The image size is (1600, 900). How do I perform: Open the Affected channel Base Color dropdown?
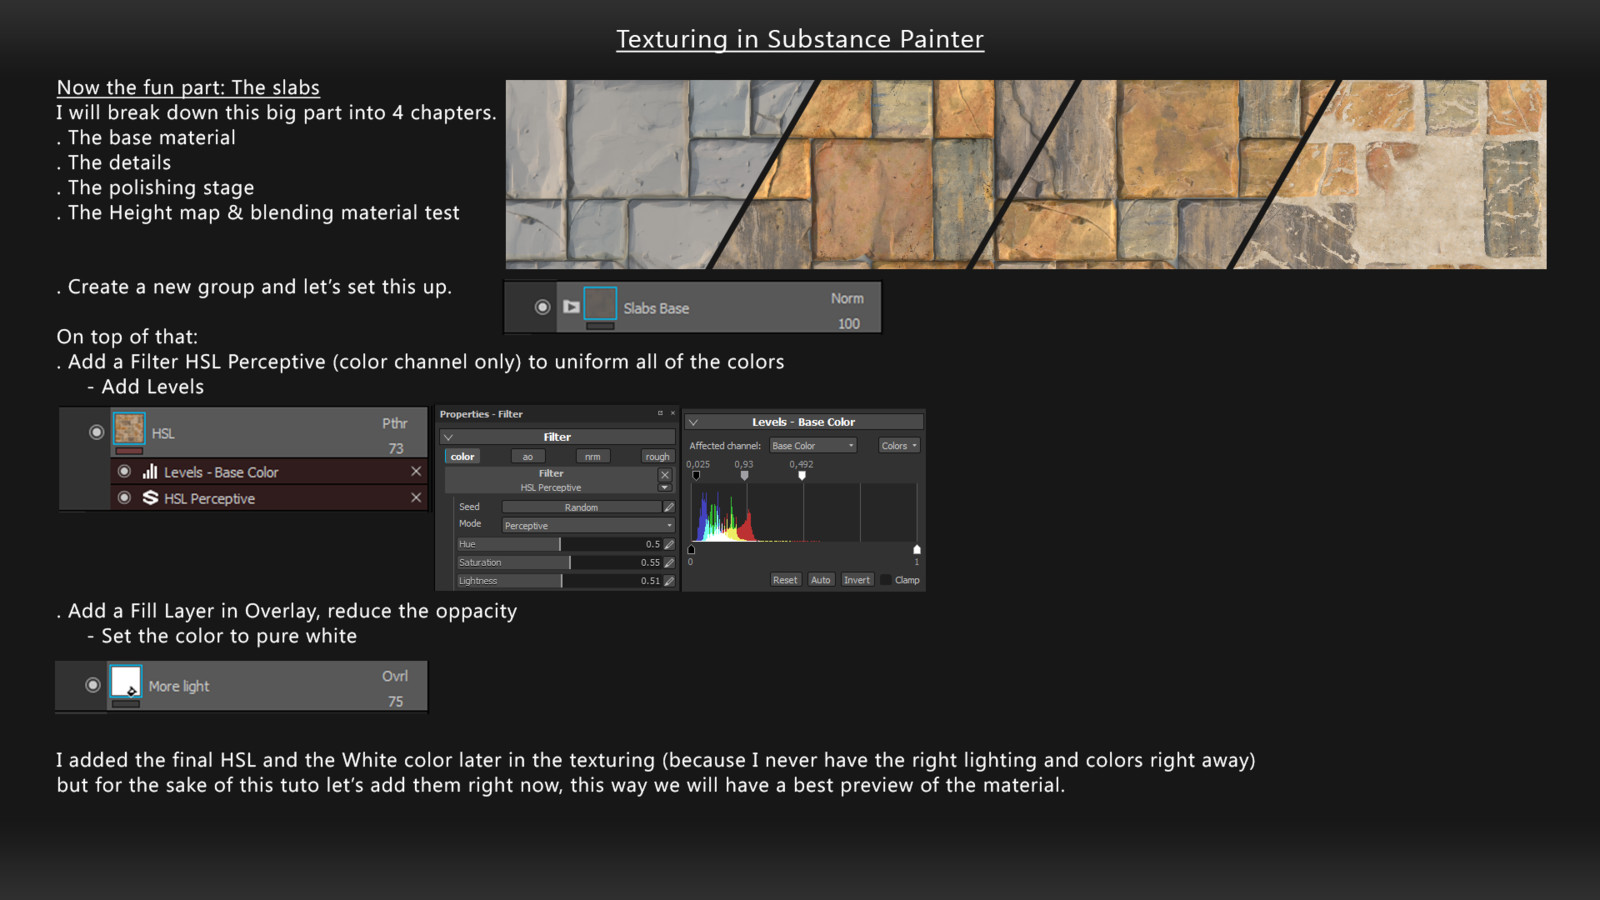tap(813, 446)
